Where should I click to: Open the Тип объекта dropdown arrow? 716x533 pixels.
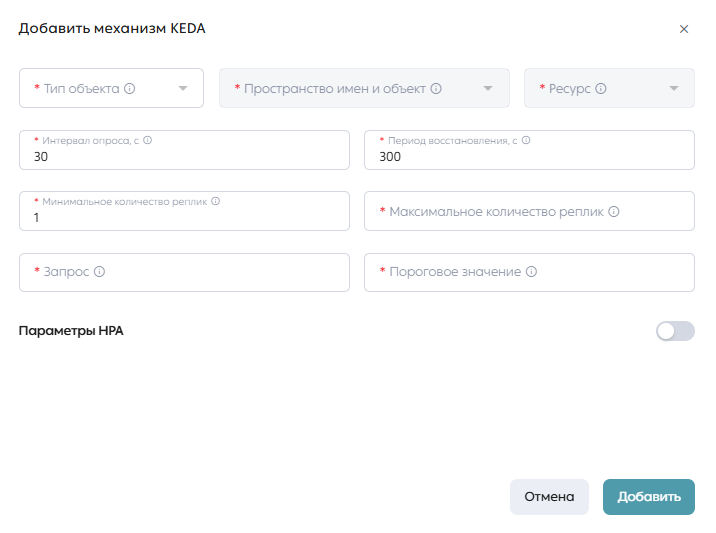pyautogui.click(x=183, y=89)
